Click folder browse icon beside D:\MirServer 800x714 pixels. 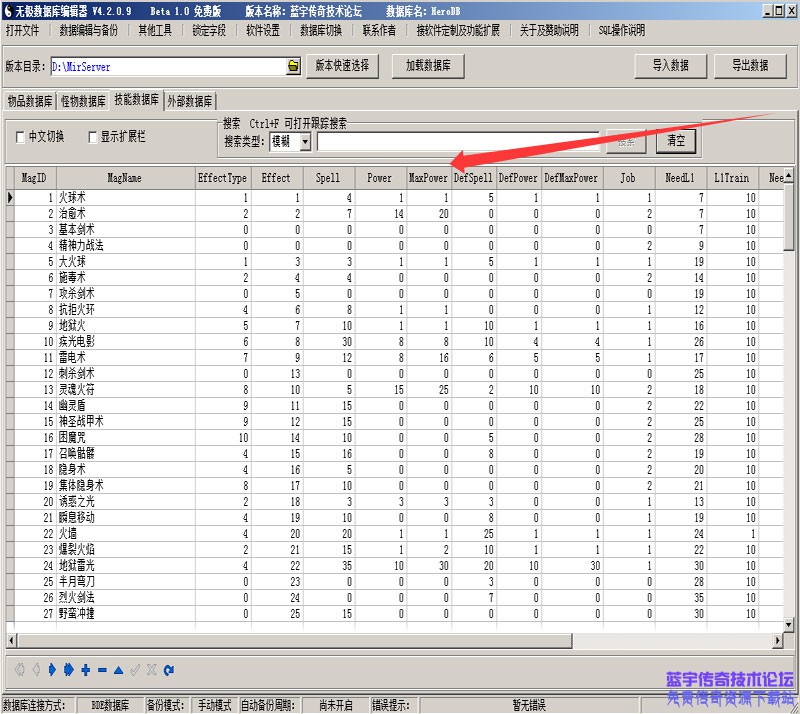tap(293, 66)
